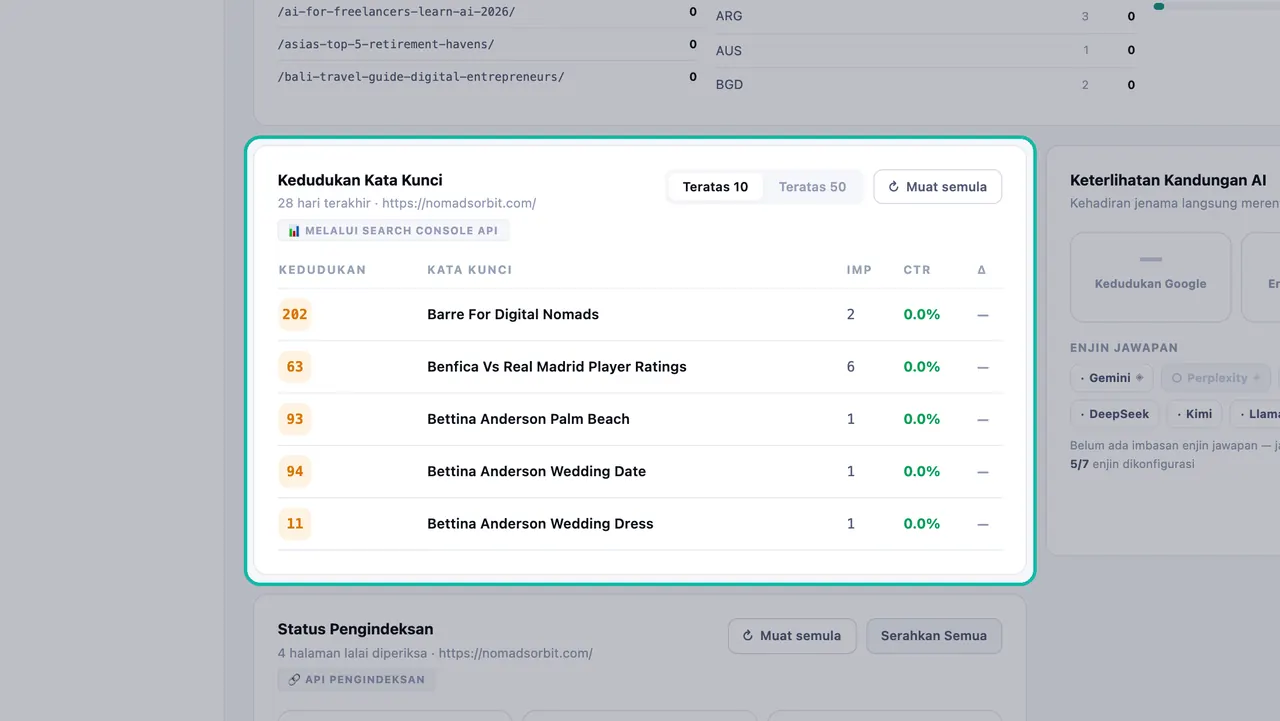
Task: Switch to the Teratas 50 tab
Action: [x=812, y=187]
